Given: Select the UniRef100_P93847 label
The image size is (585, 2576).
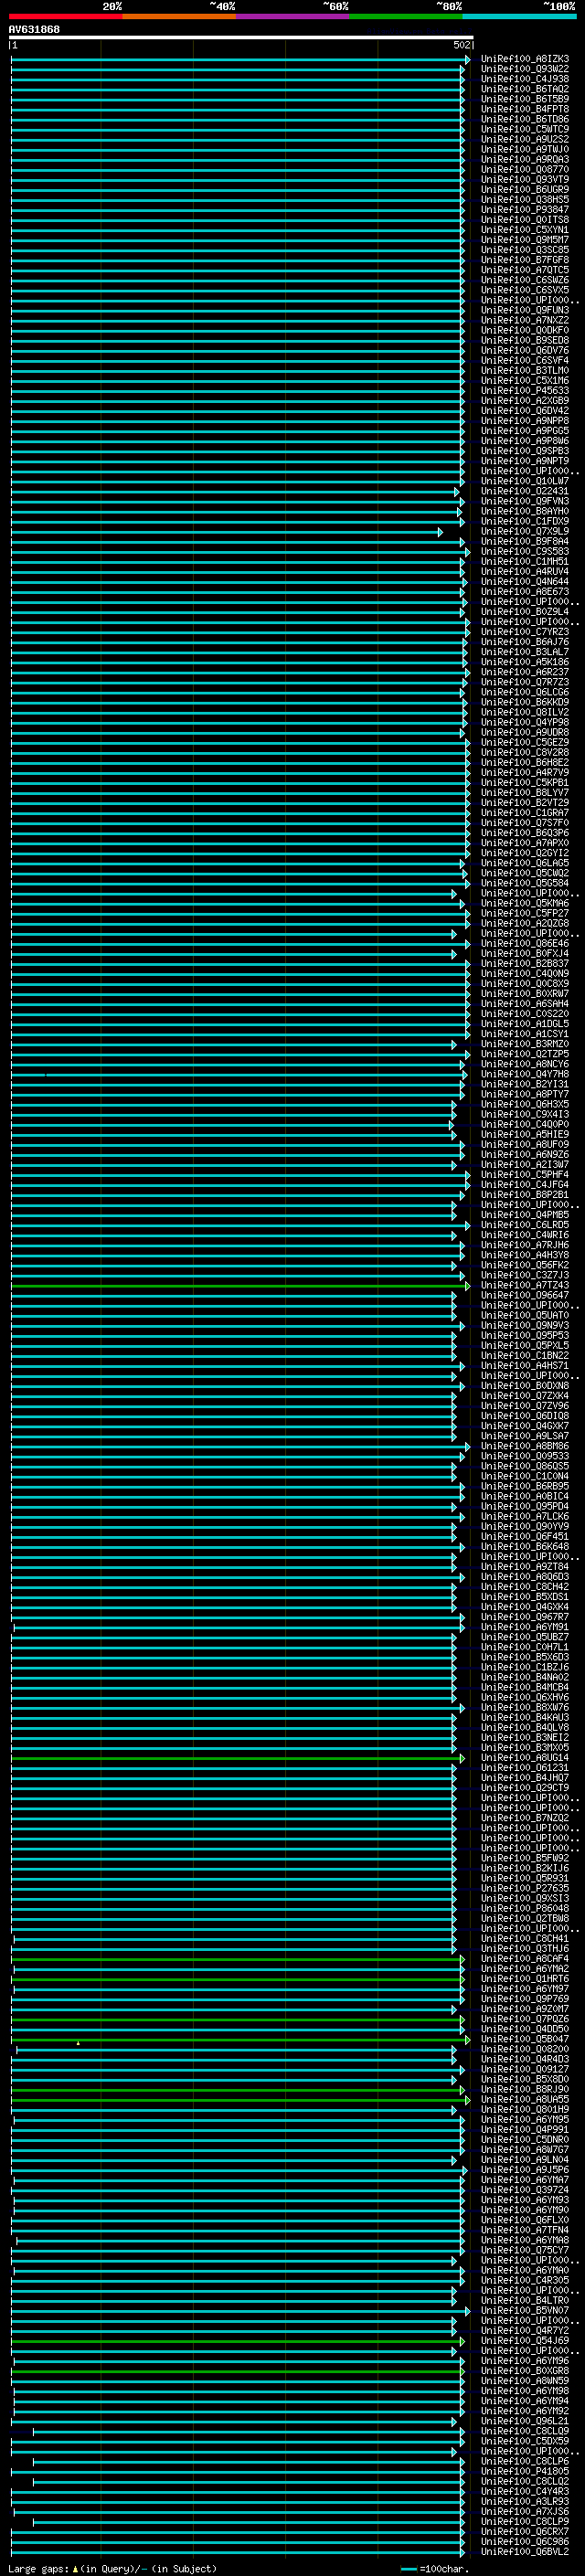Looking at the screenshot, I should click(524, 210).
